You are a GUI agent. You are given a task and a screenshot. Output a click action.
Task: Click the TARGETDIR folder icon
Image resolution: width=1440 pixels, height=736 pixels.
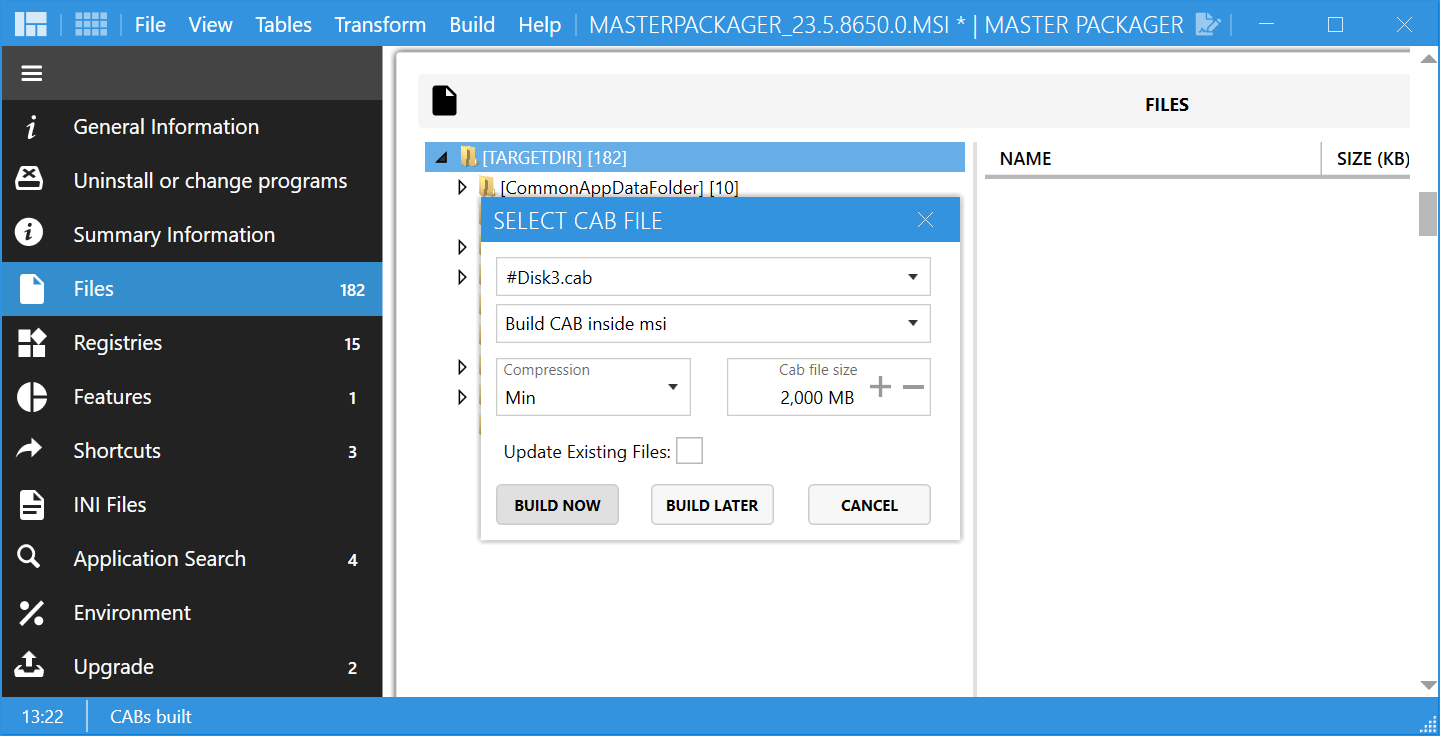pyautogui.click(x=468, y=157)
